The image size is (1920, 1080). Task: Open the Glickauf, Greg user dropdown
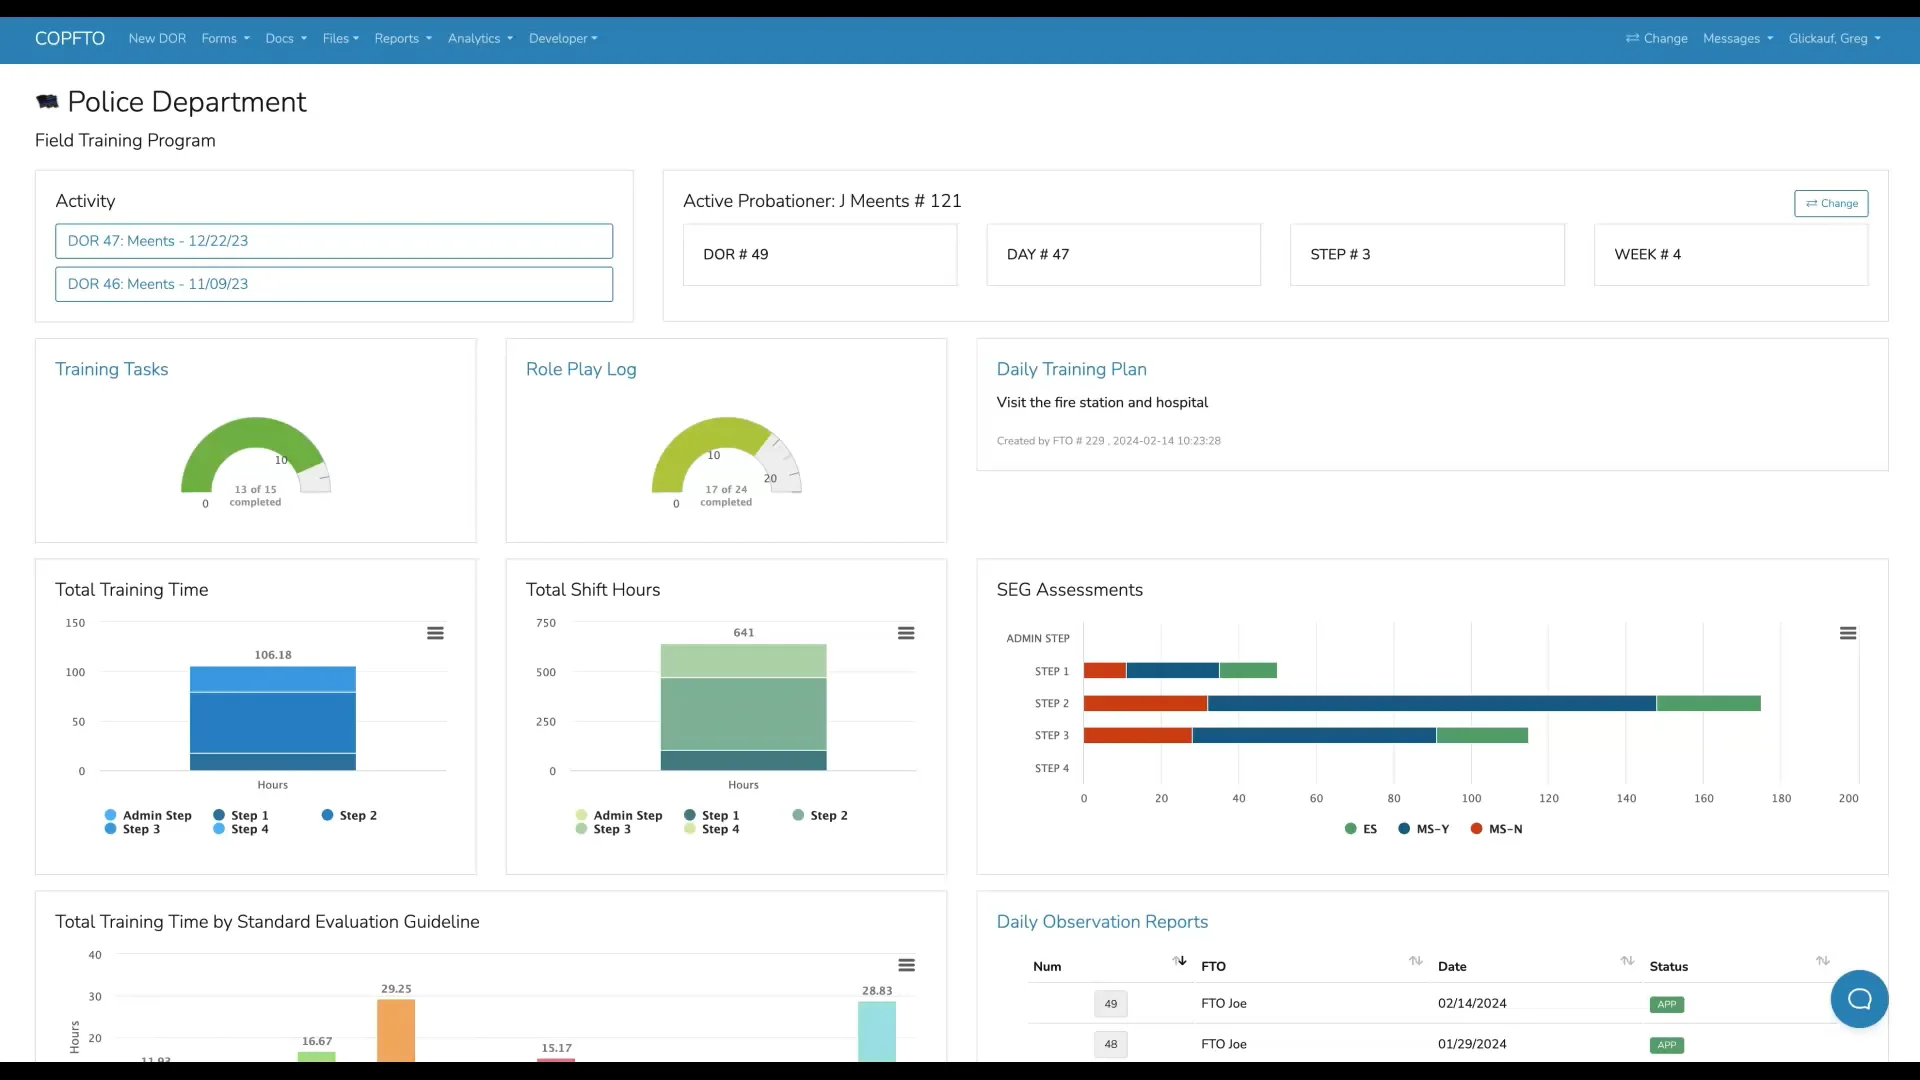(x=1834, y=39)
